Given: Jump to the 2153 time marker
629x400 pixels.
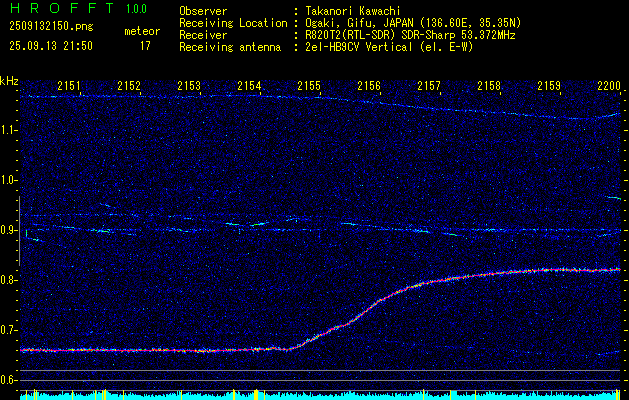Looking at the screenshot, I should [x=189, y=86].
